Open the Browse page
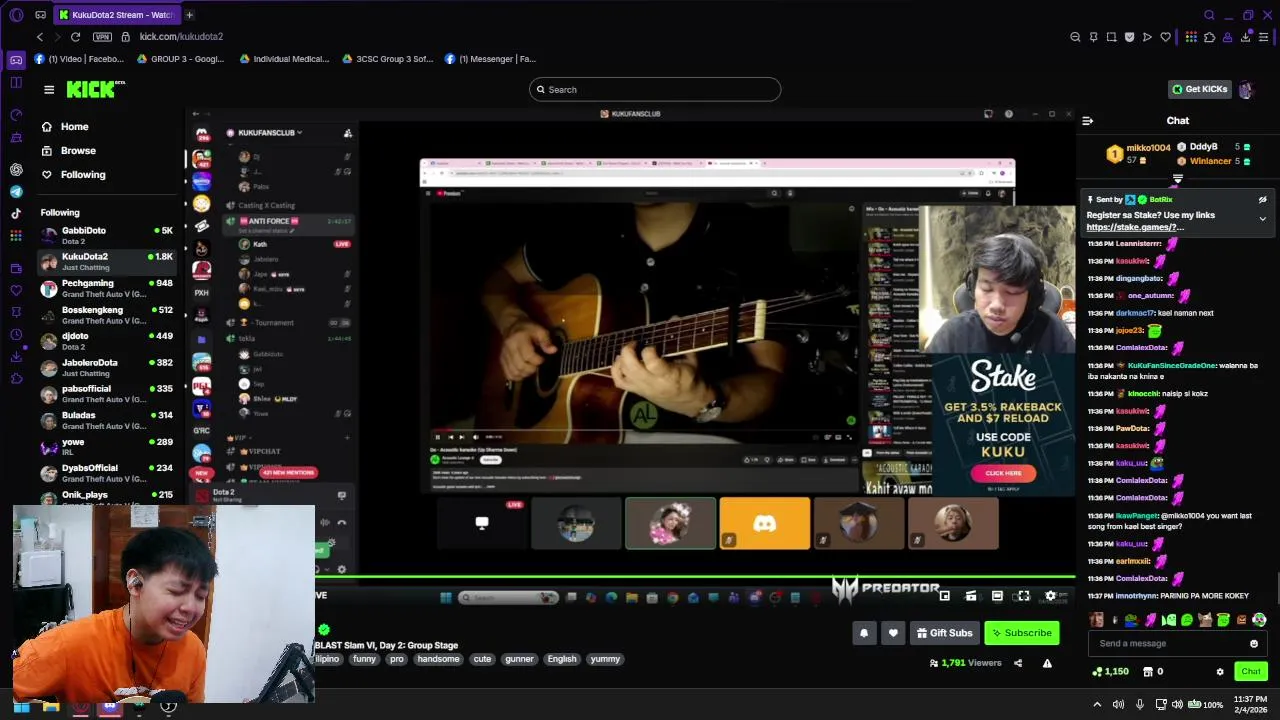This screenshot has width=1280, height=720. click(78, 151)
